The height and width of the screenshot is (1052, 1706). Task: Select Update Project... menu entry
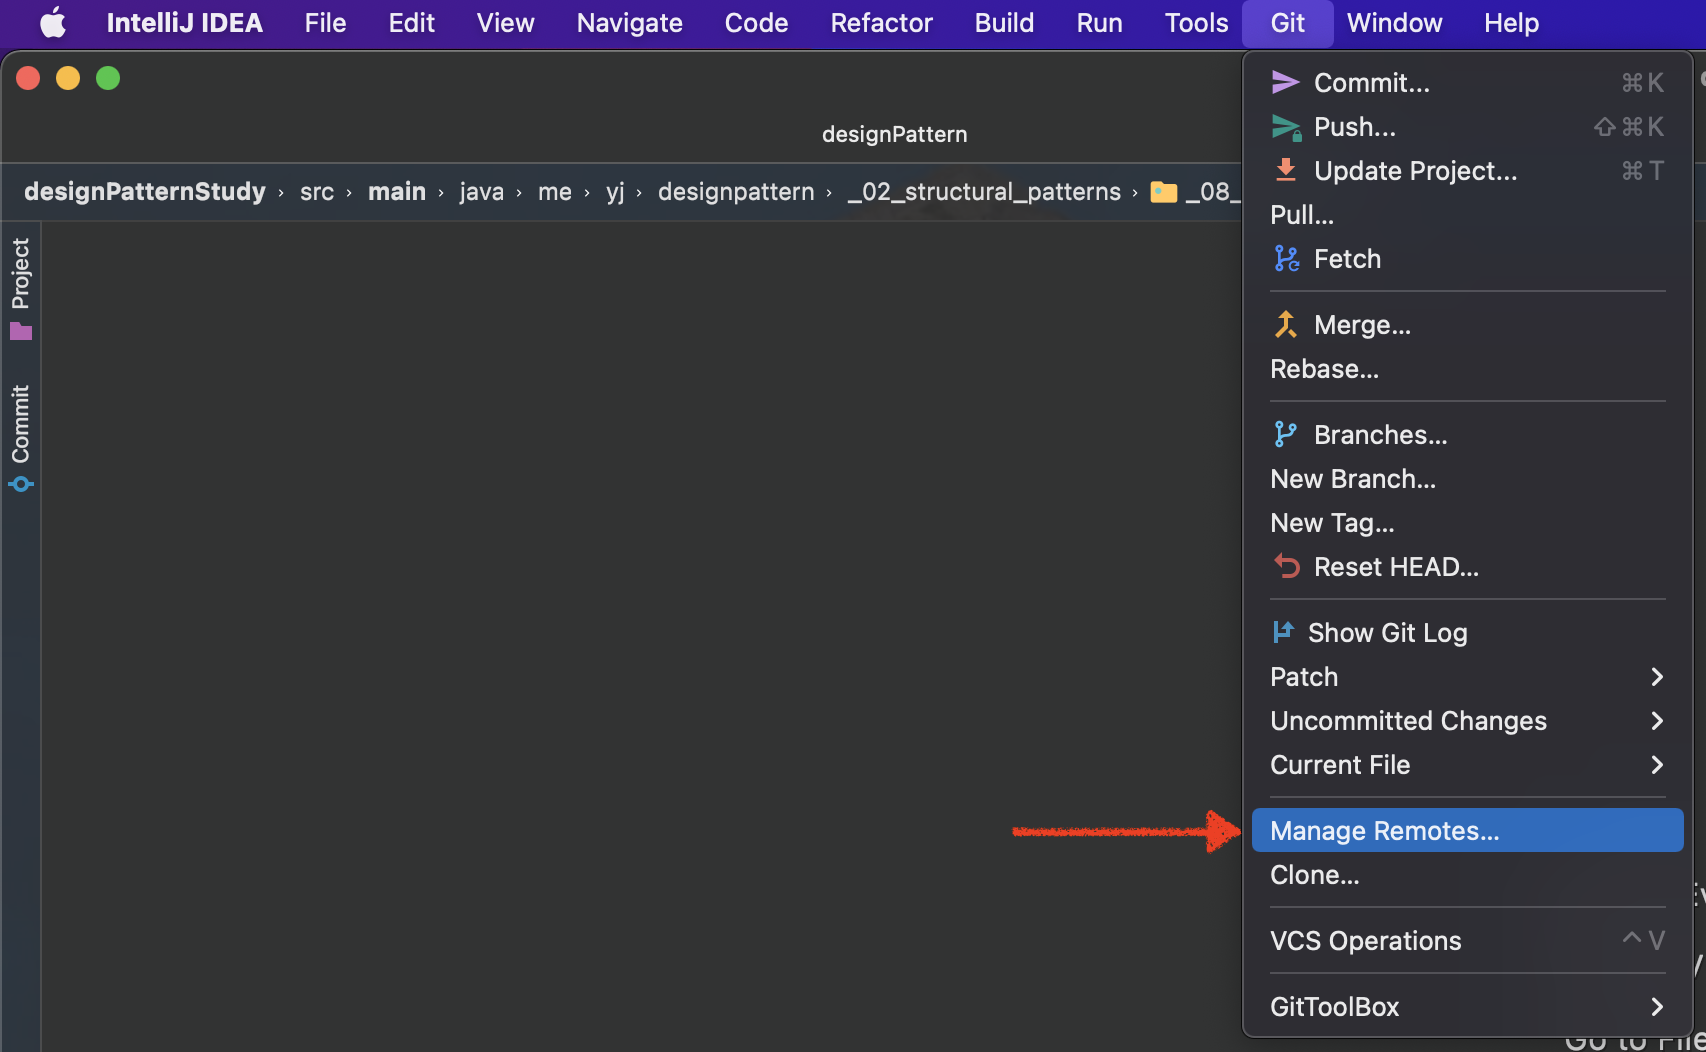[x=1467, y=171]
